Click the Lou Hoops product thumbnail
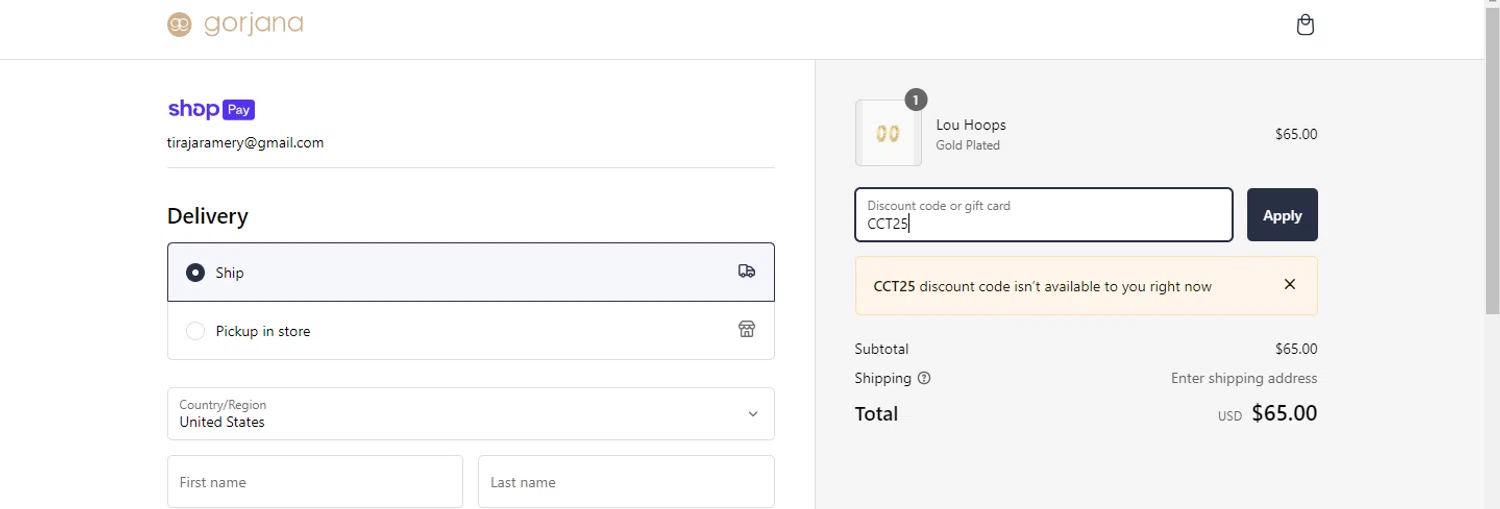Viewport: 1500px width, 509px height. 888,133
